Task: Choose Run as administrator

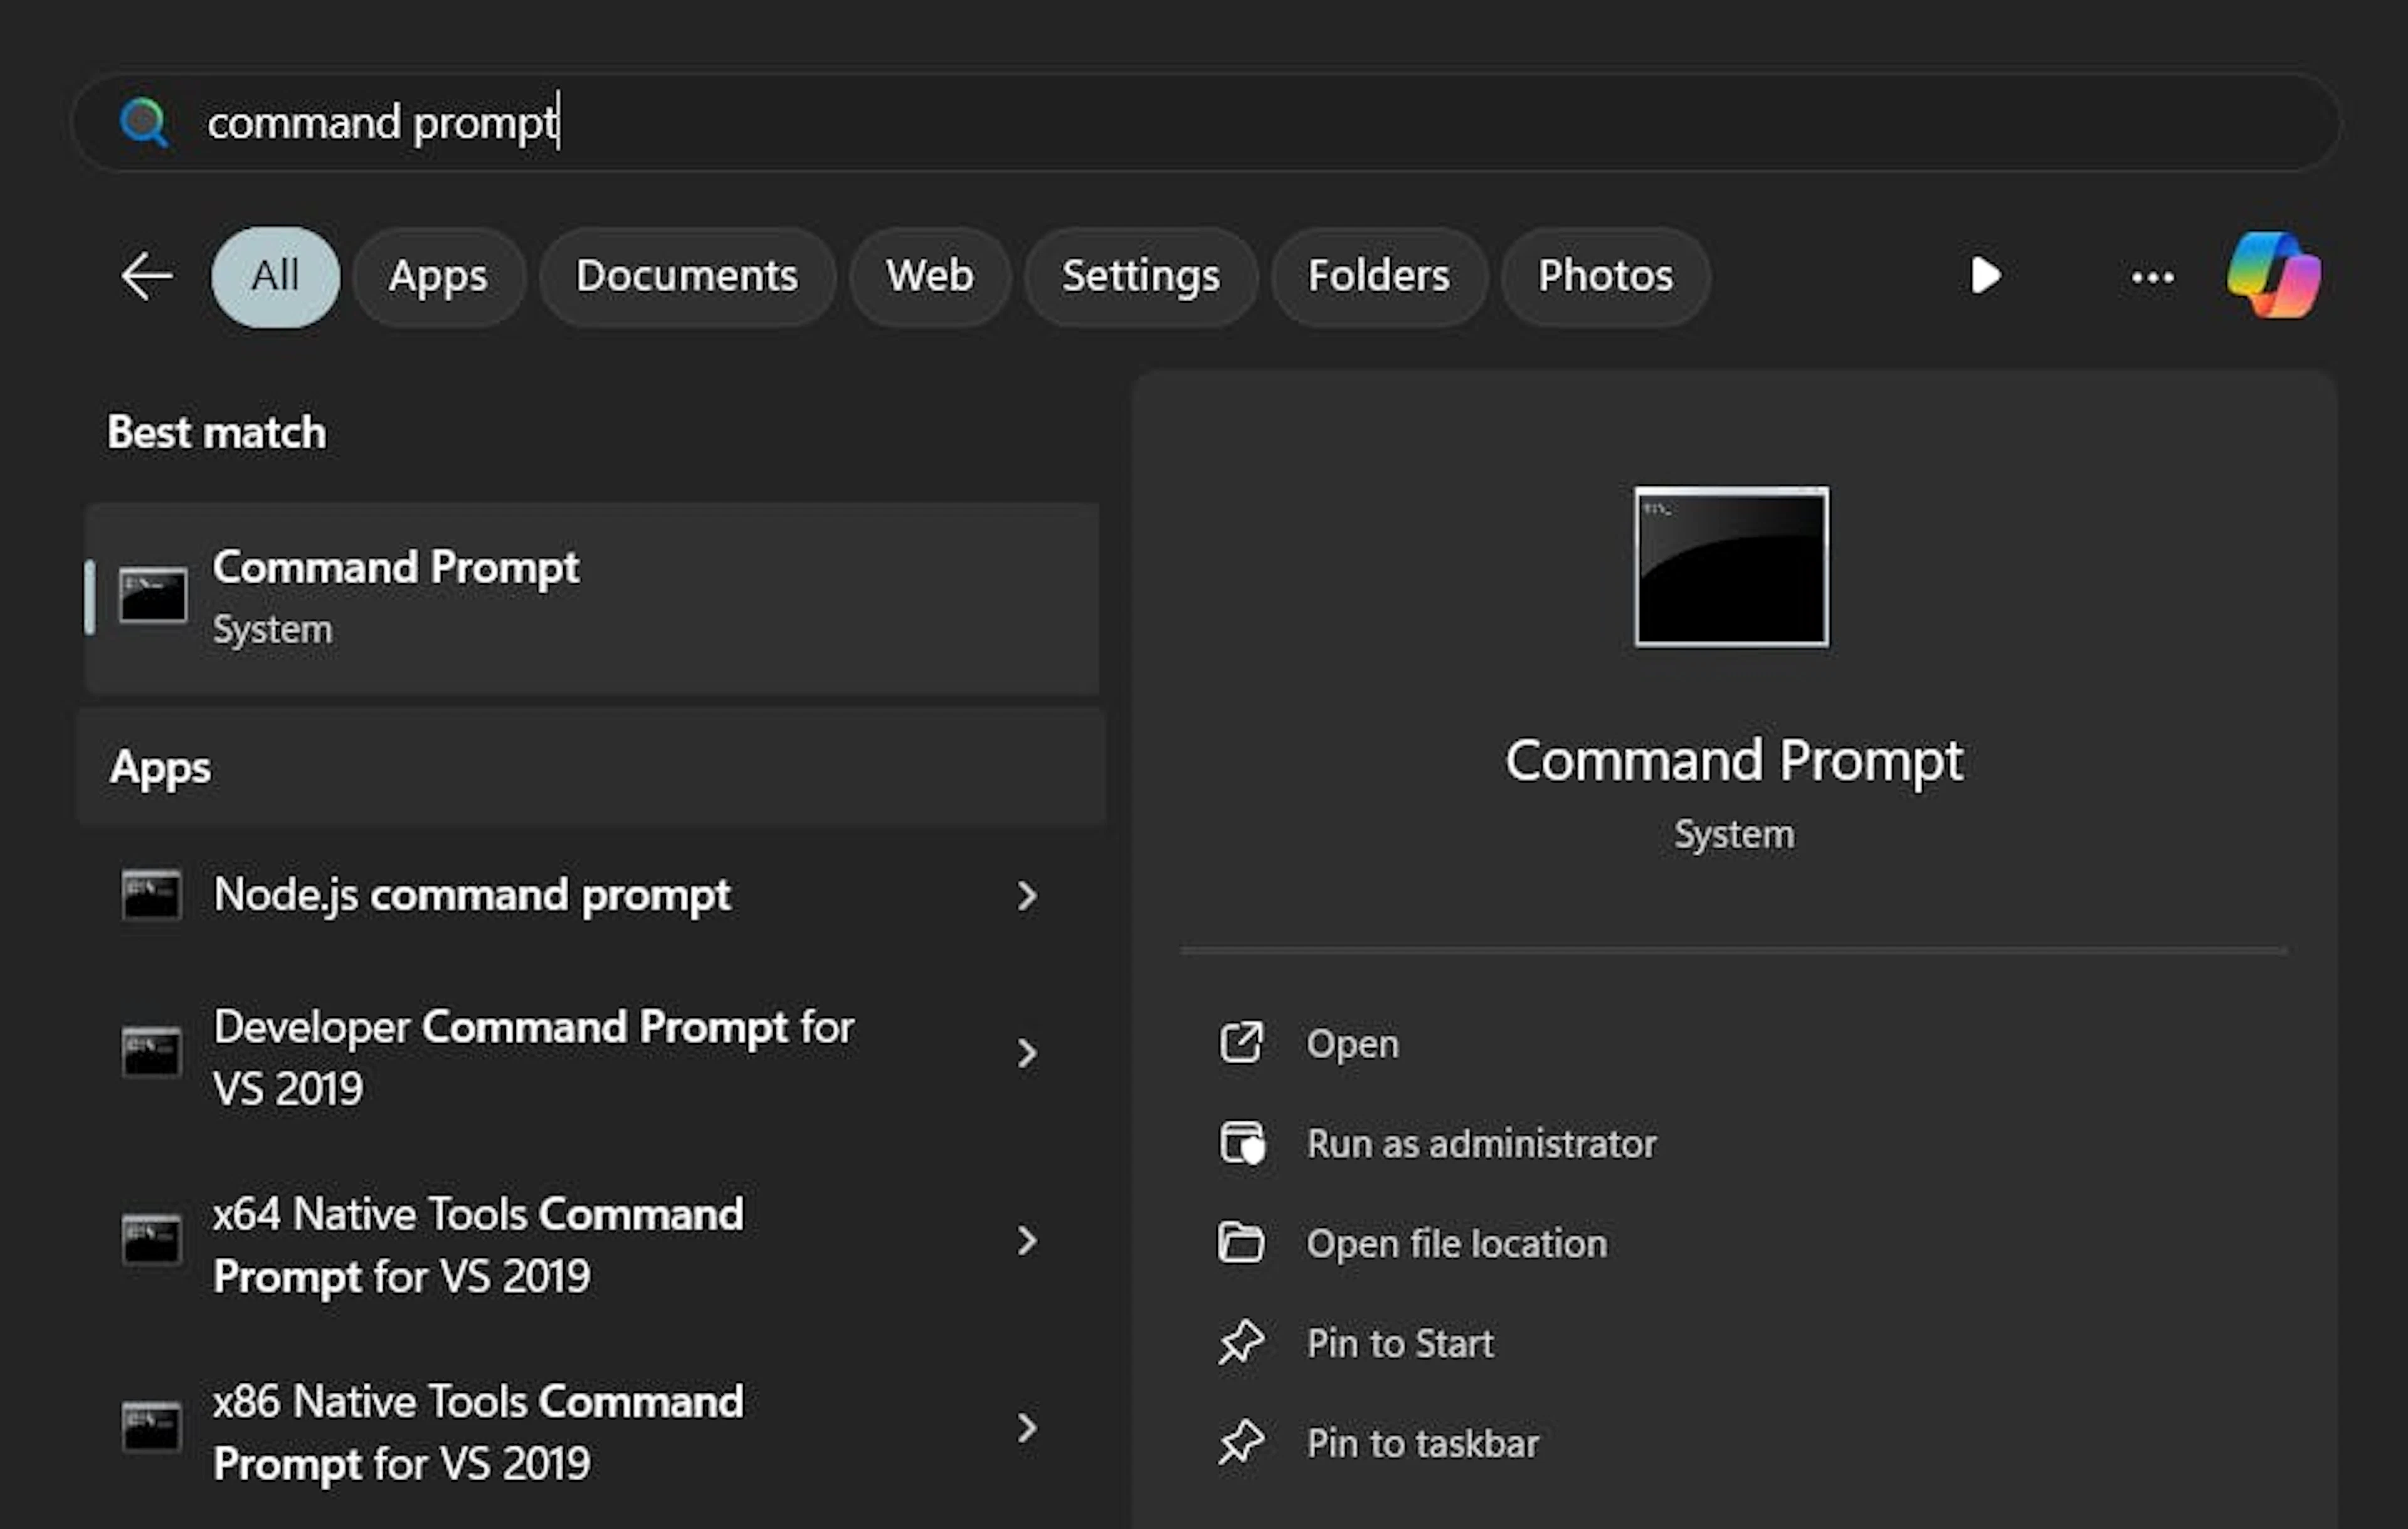Action: [1481, 1144]
